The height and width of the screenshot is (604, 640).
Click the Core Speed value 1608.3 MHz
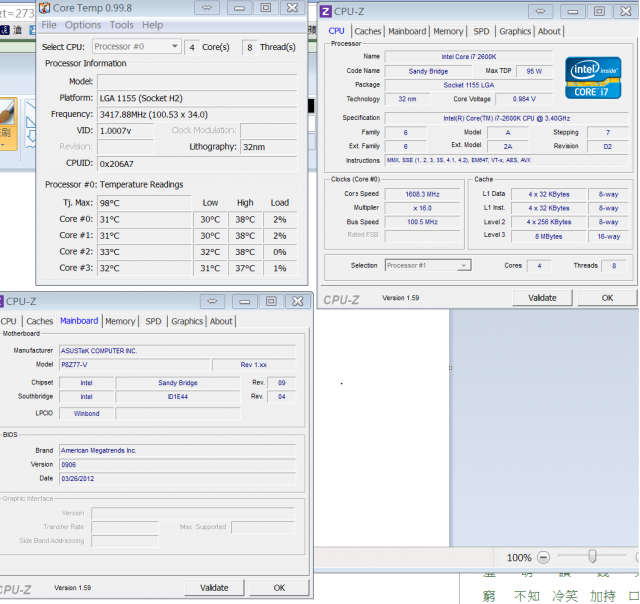click(x=422, y=194)
